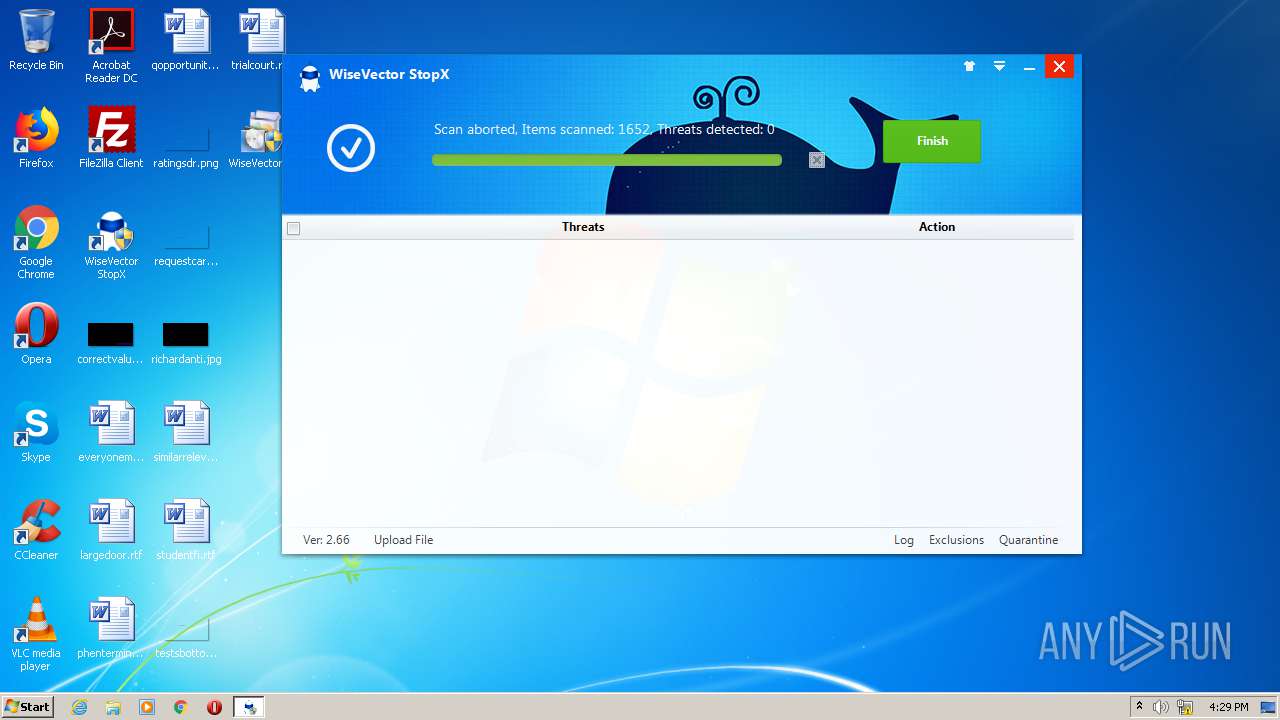Select the largedoor.rtf desktop file
The height and width of the screenshot is (720, 1280).
(x=111, y=530)
